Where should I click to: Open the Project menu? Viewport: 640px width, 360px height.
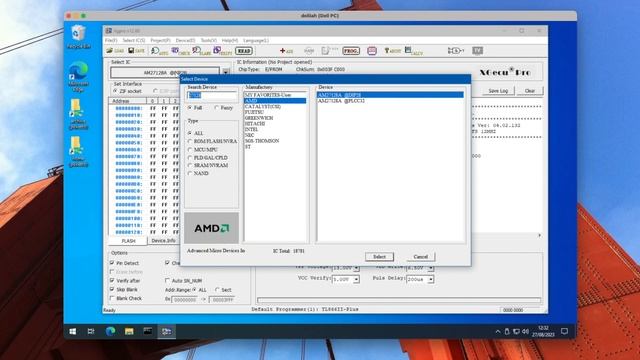160,40
